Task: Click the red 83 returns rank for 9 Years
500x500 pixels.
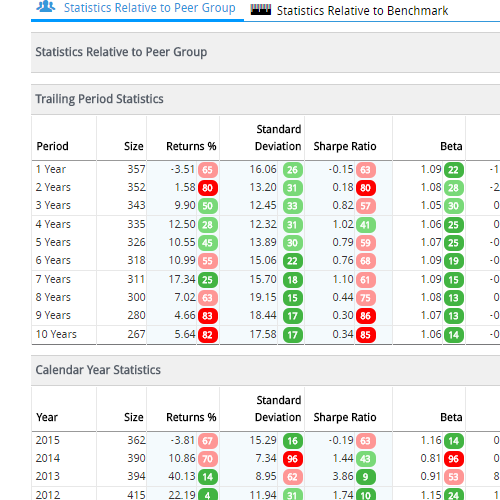Action: pos(208,316)
